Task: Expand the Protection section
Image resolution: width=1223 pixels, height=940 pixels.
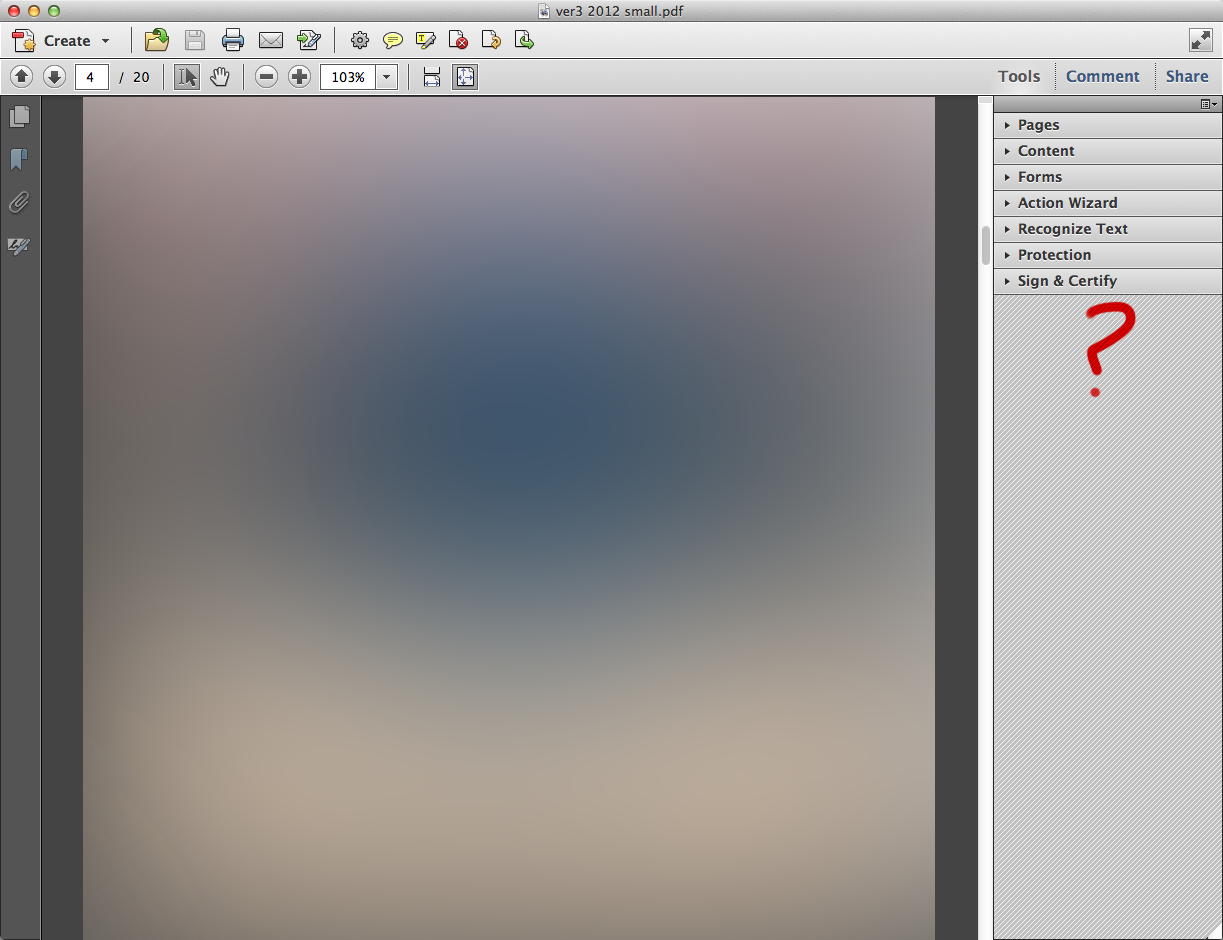Action: 1108,255
